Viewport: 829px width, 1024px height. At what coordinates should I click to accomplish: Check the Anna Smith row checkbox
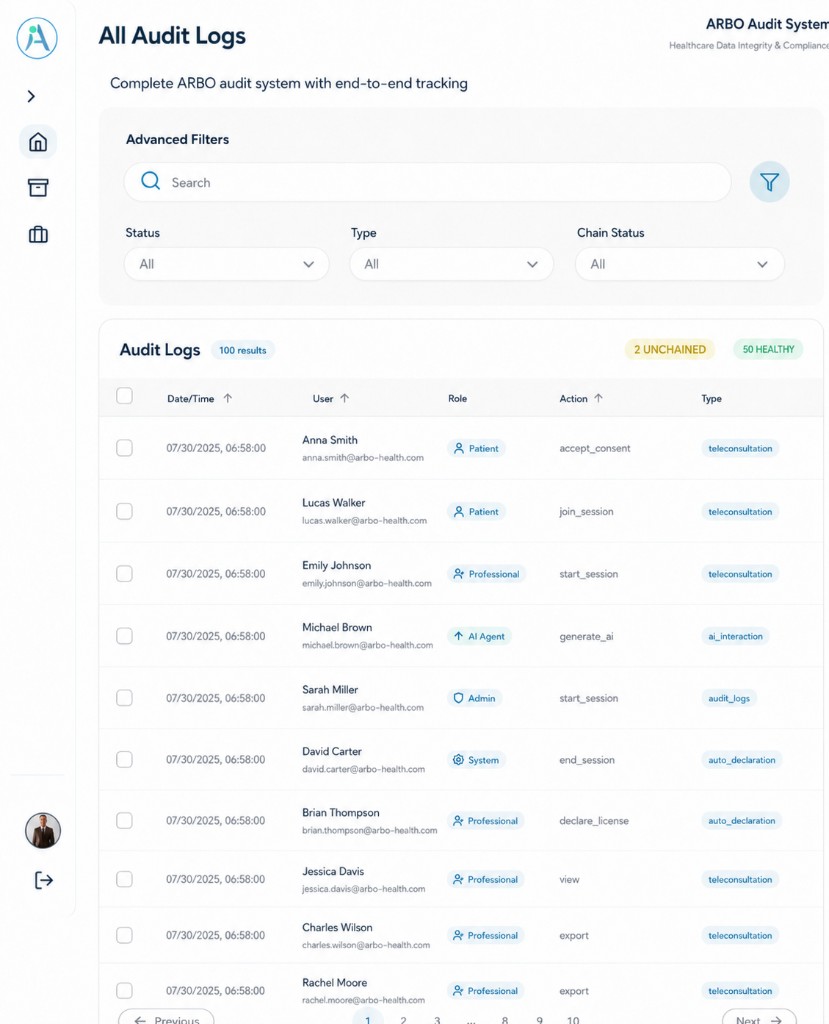coord(124,448)
